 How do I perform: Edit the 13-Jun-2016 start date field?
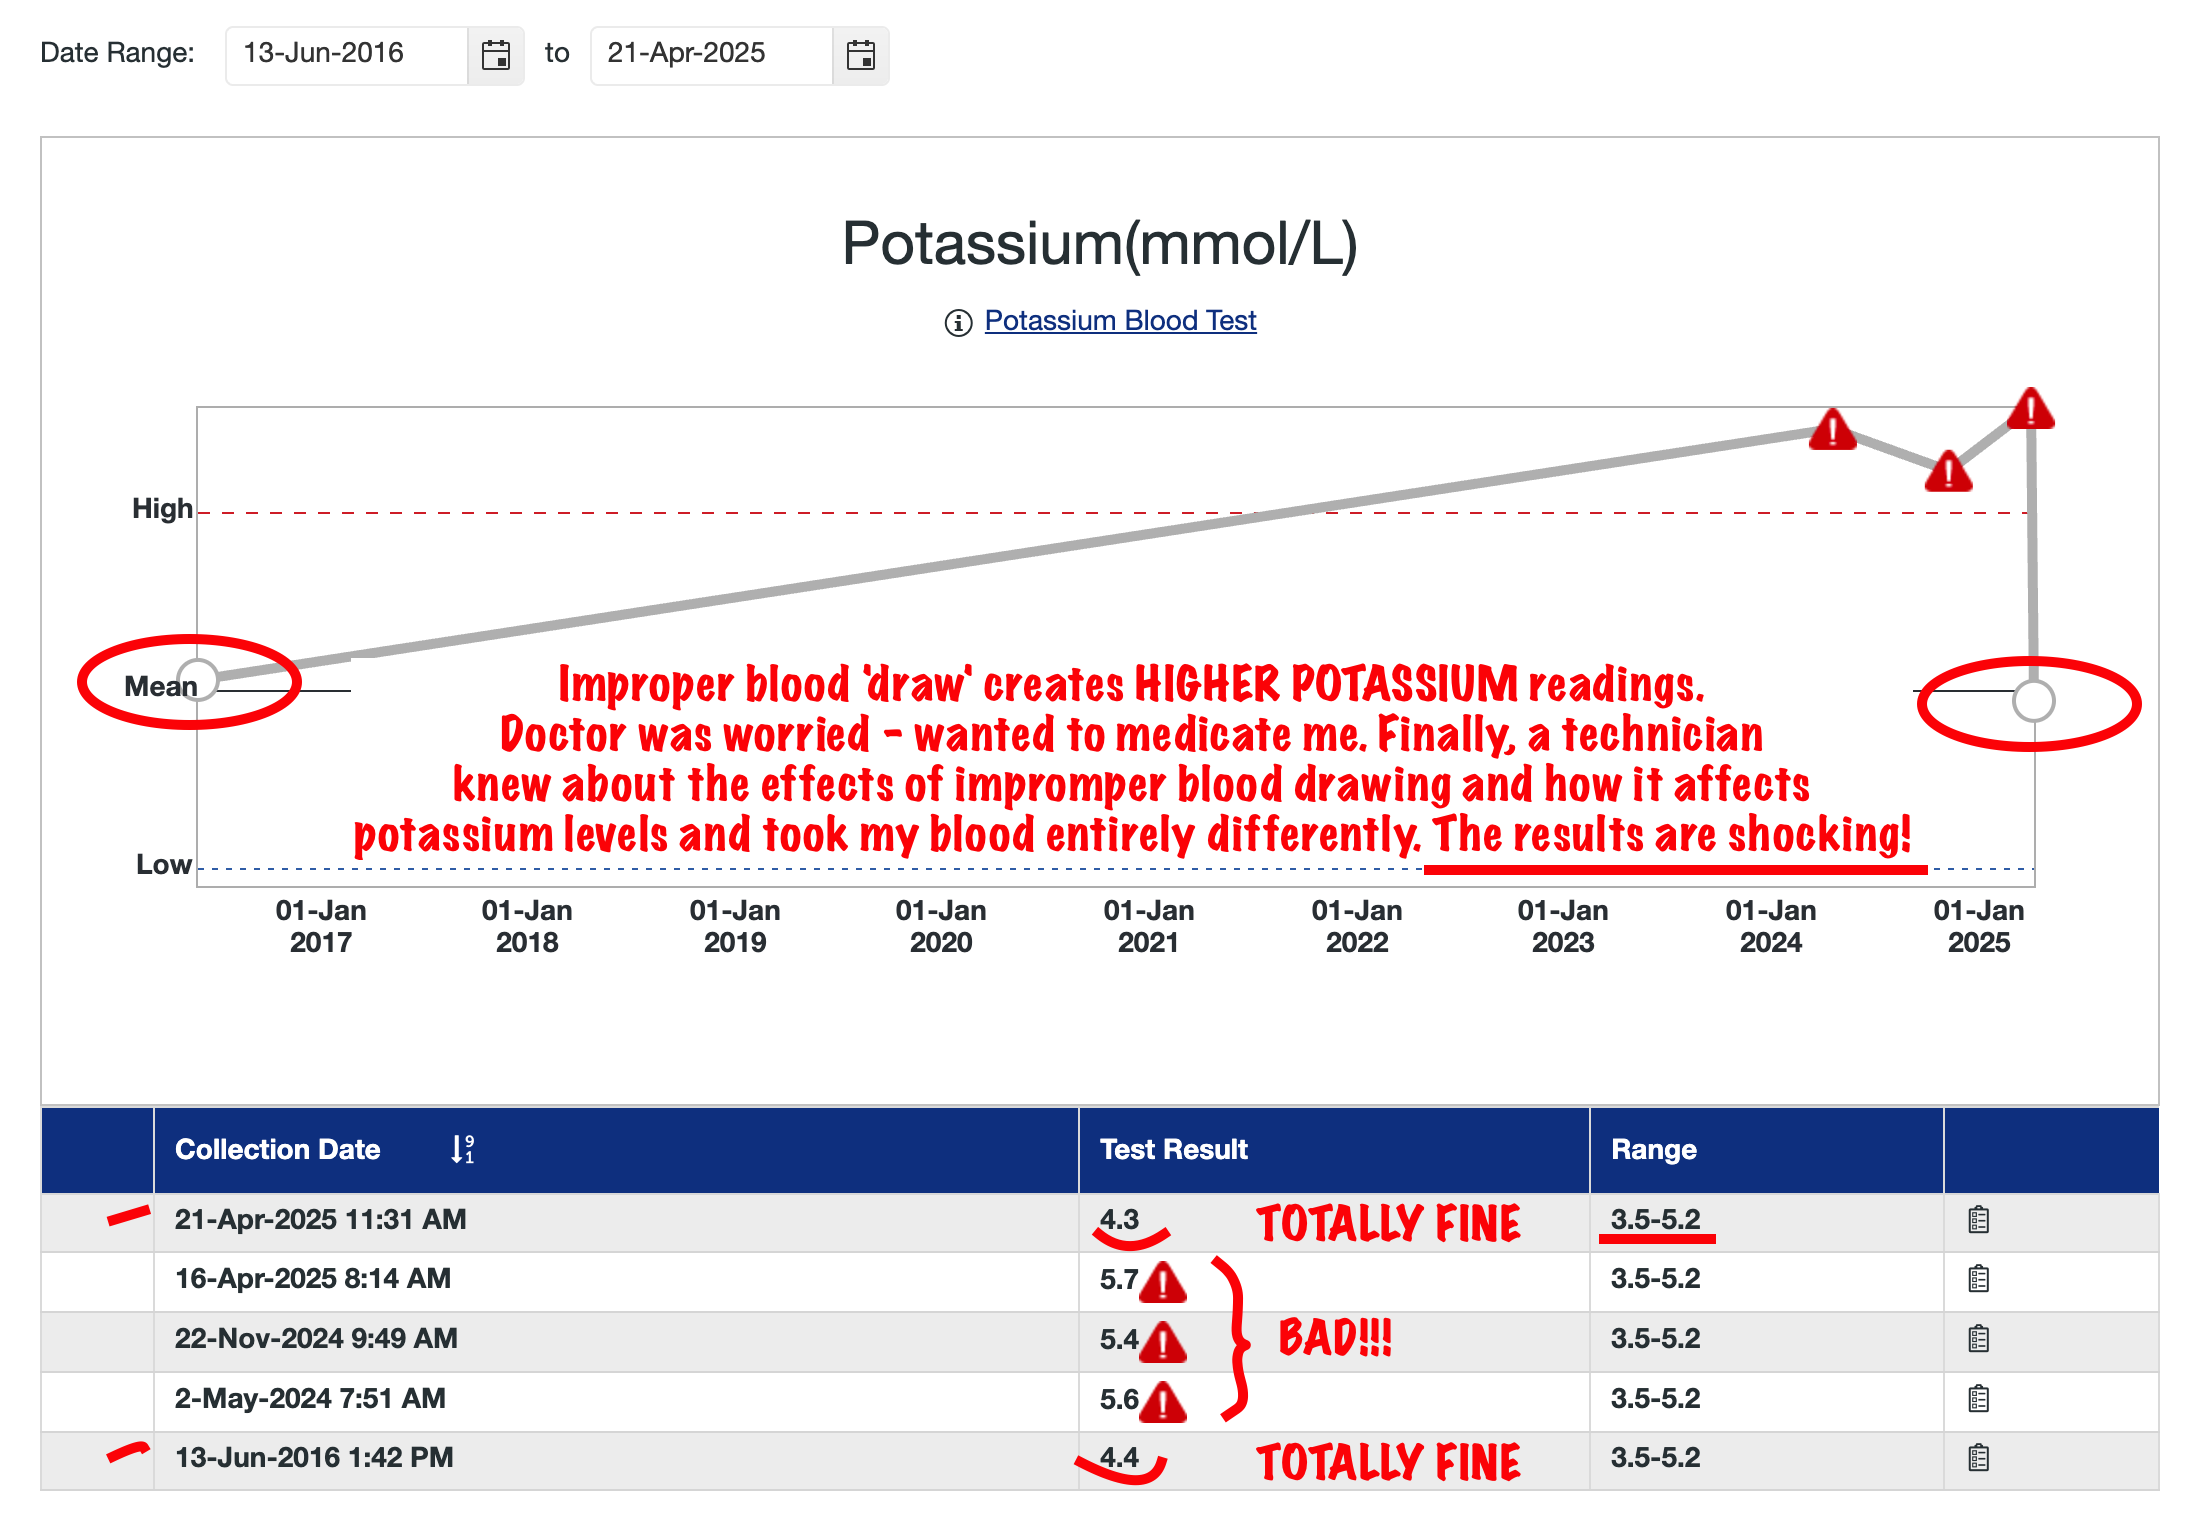pyautogui.click(x=347, y=55)
